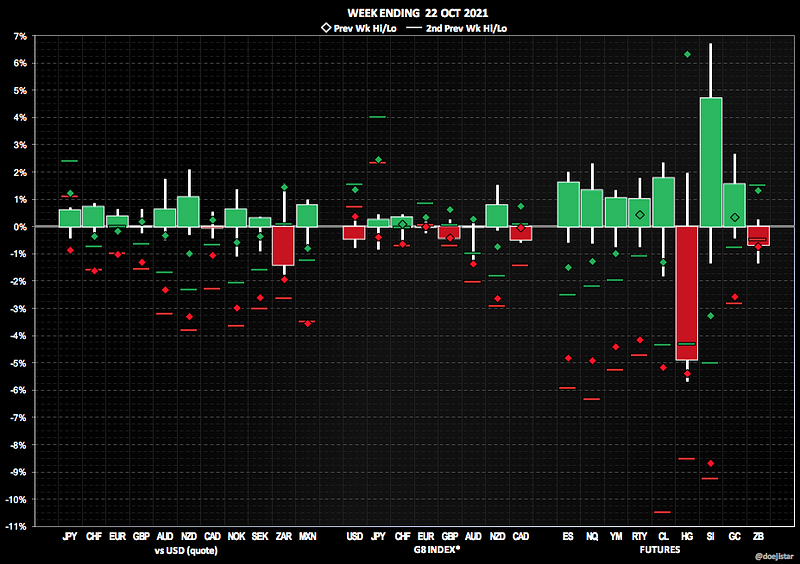
Task: Click the SI futures axis label
Action: tap(710, 536)
